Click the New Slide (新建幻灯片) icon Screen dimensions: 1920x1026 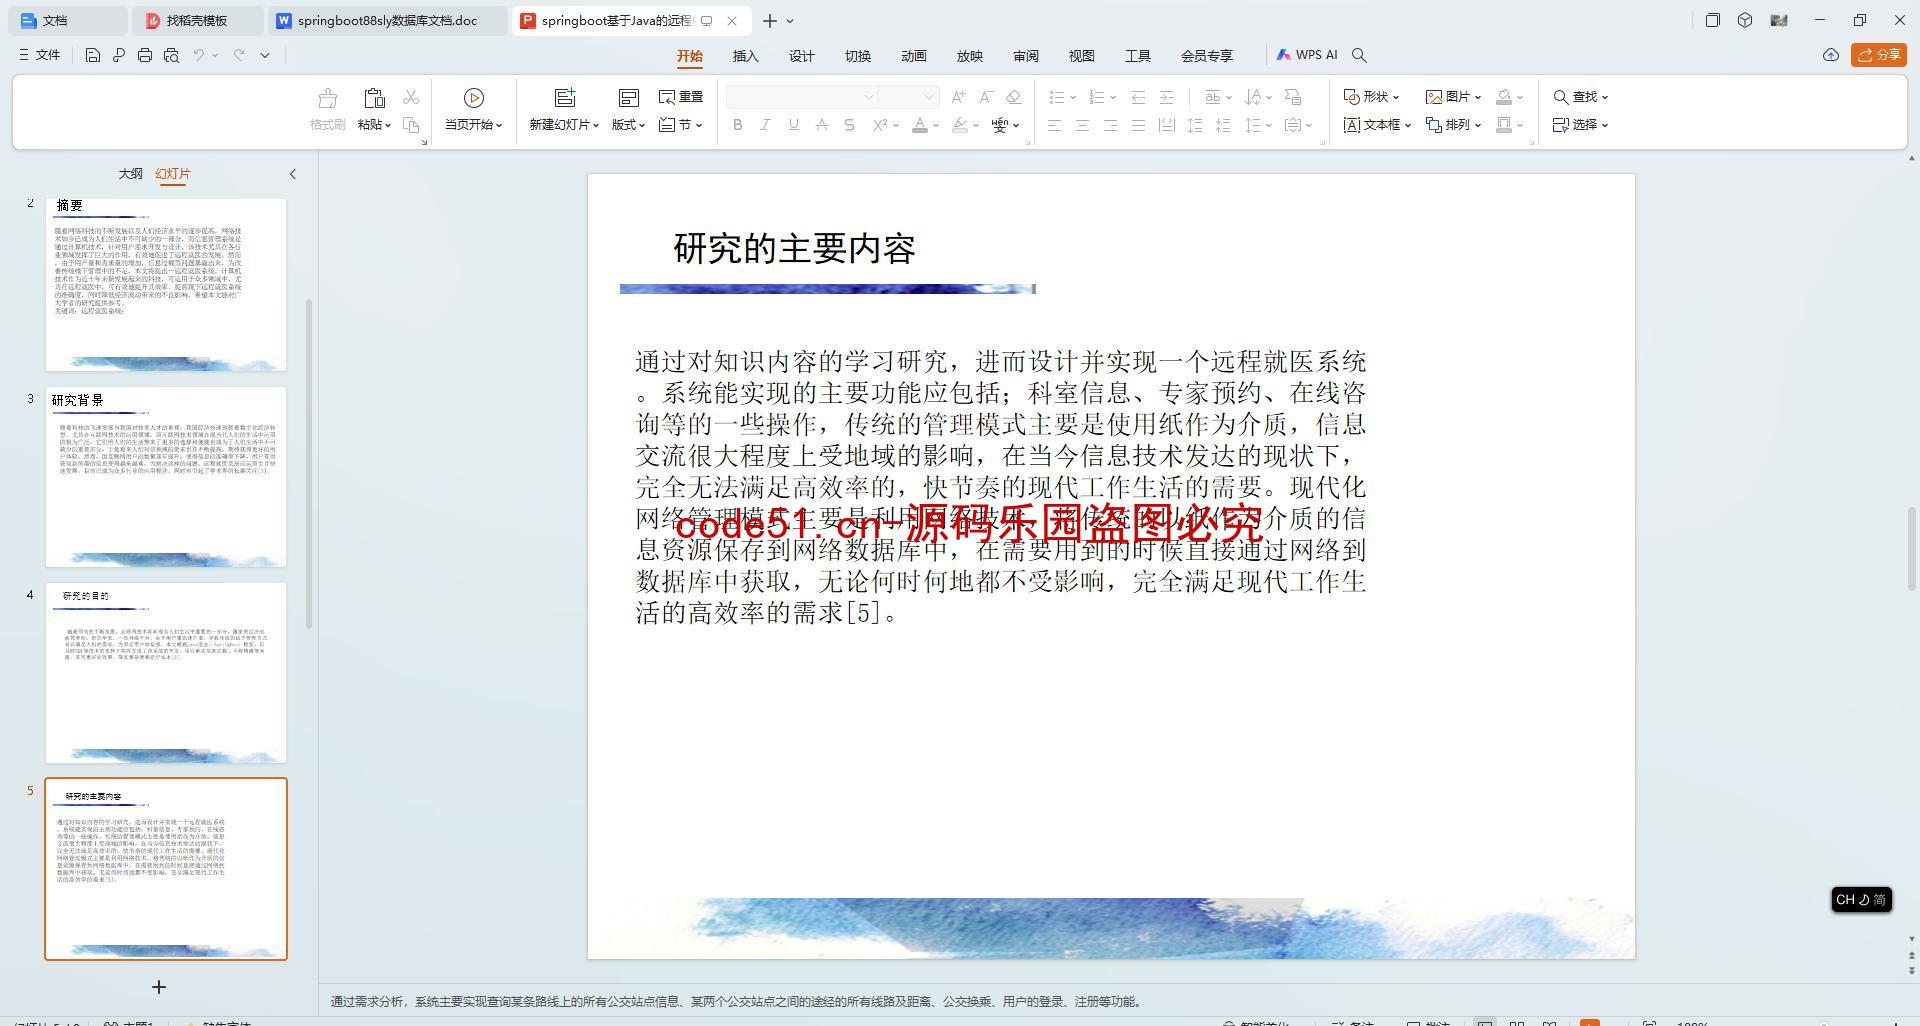click(565, 98)
